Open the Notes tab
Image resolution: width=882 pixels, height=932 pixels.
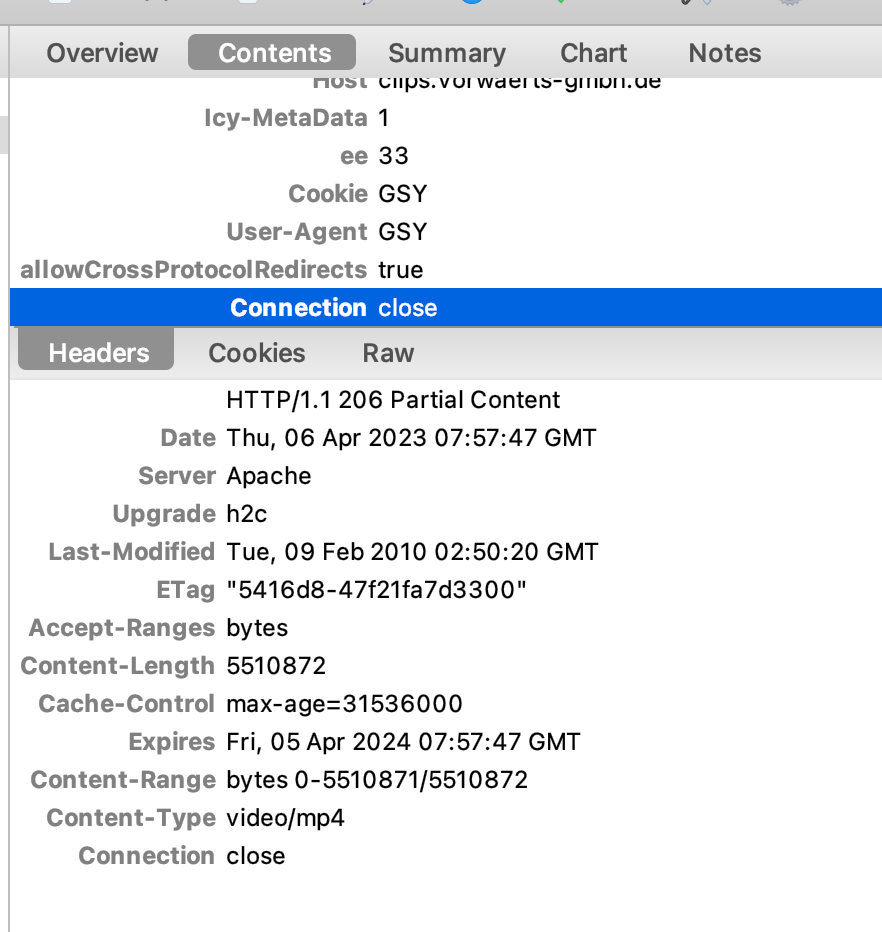(x=724, y=52)
